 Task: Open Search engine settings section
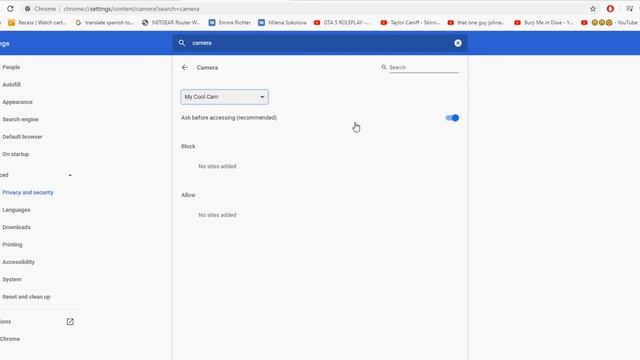(20, 120)
